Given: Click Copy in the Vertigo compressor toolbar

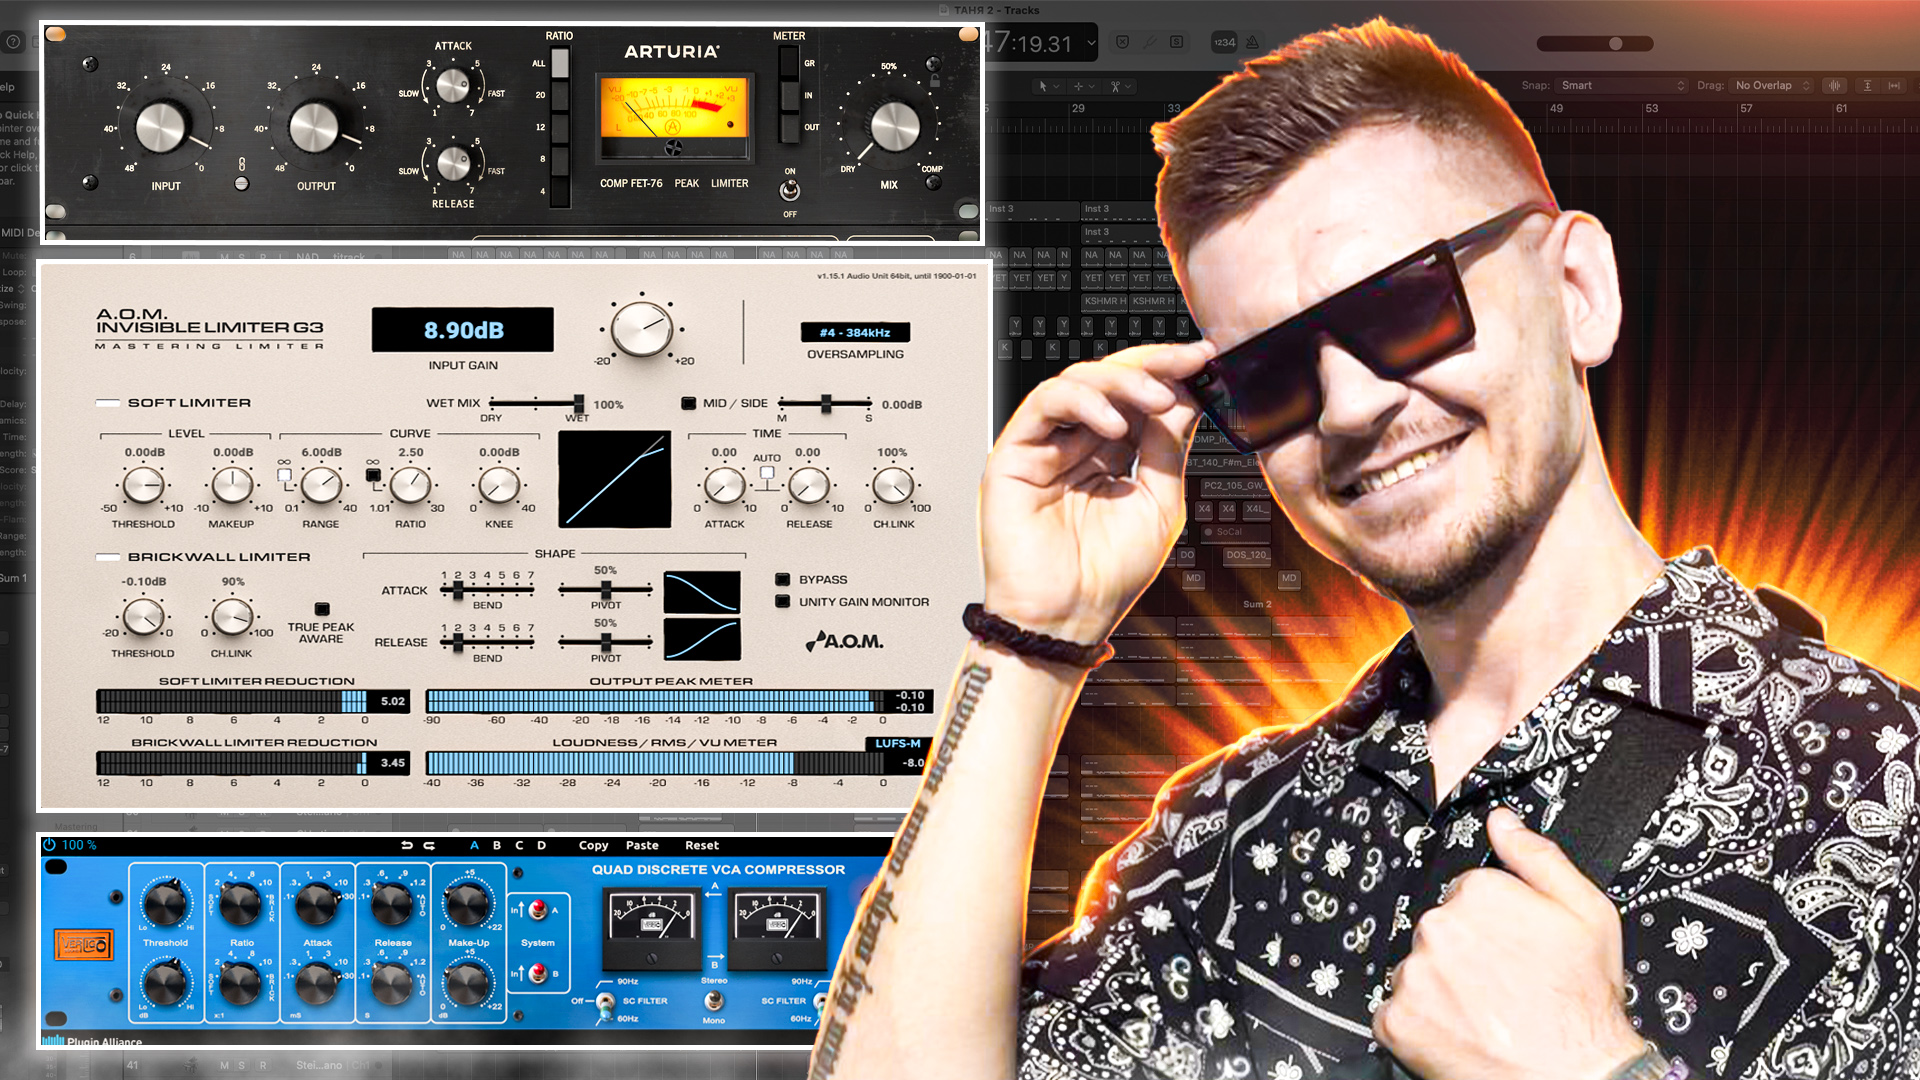Looking at the screenshot, I should (x=593, y=846).
